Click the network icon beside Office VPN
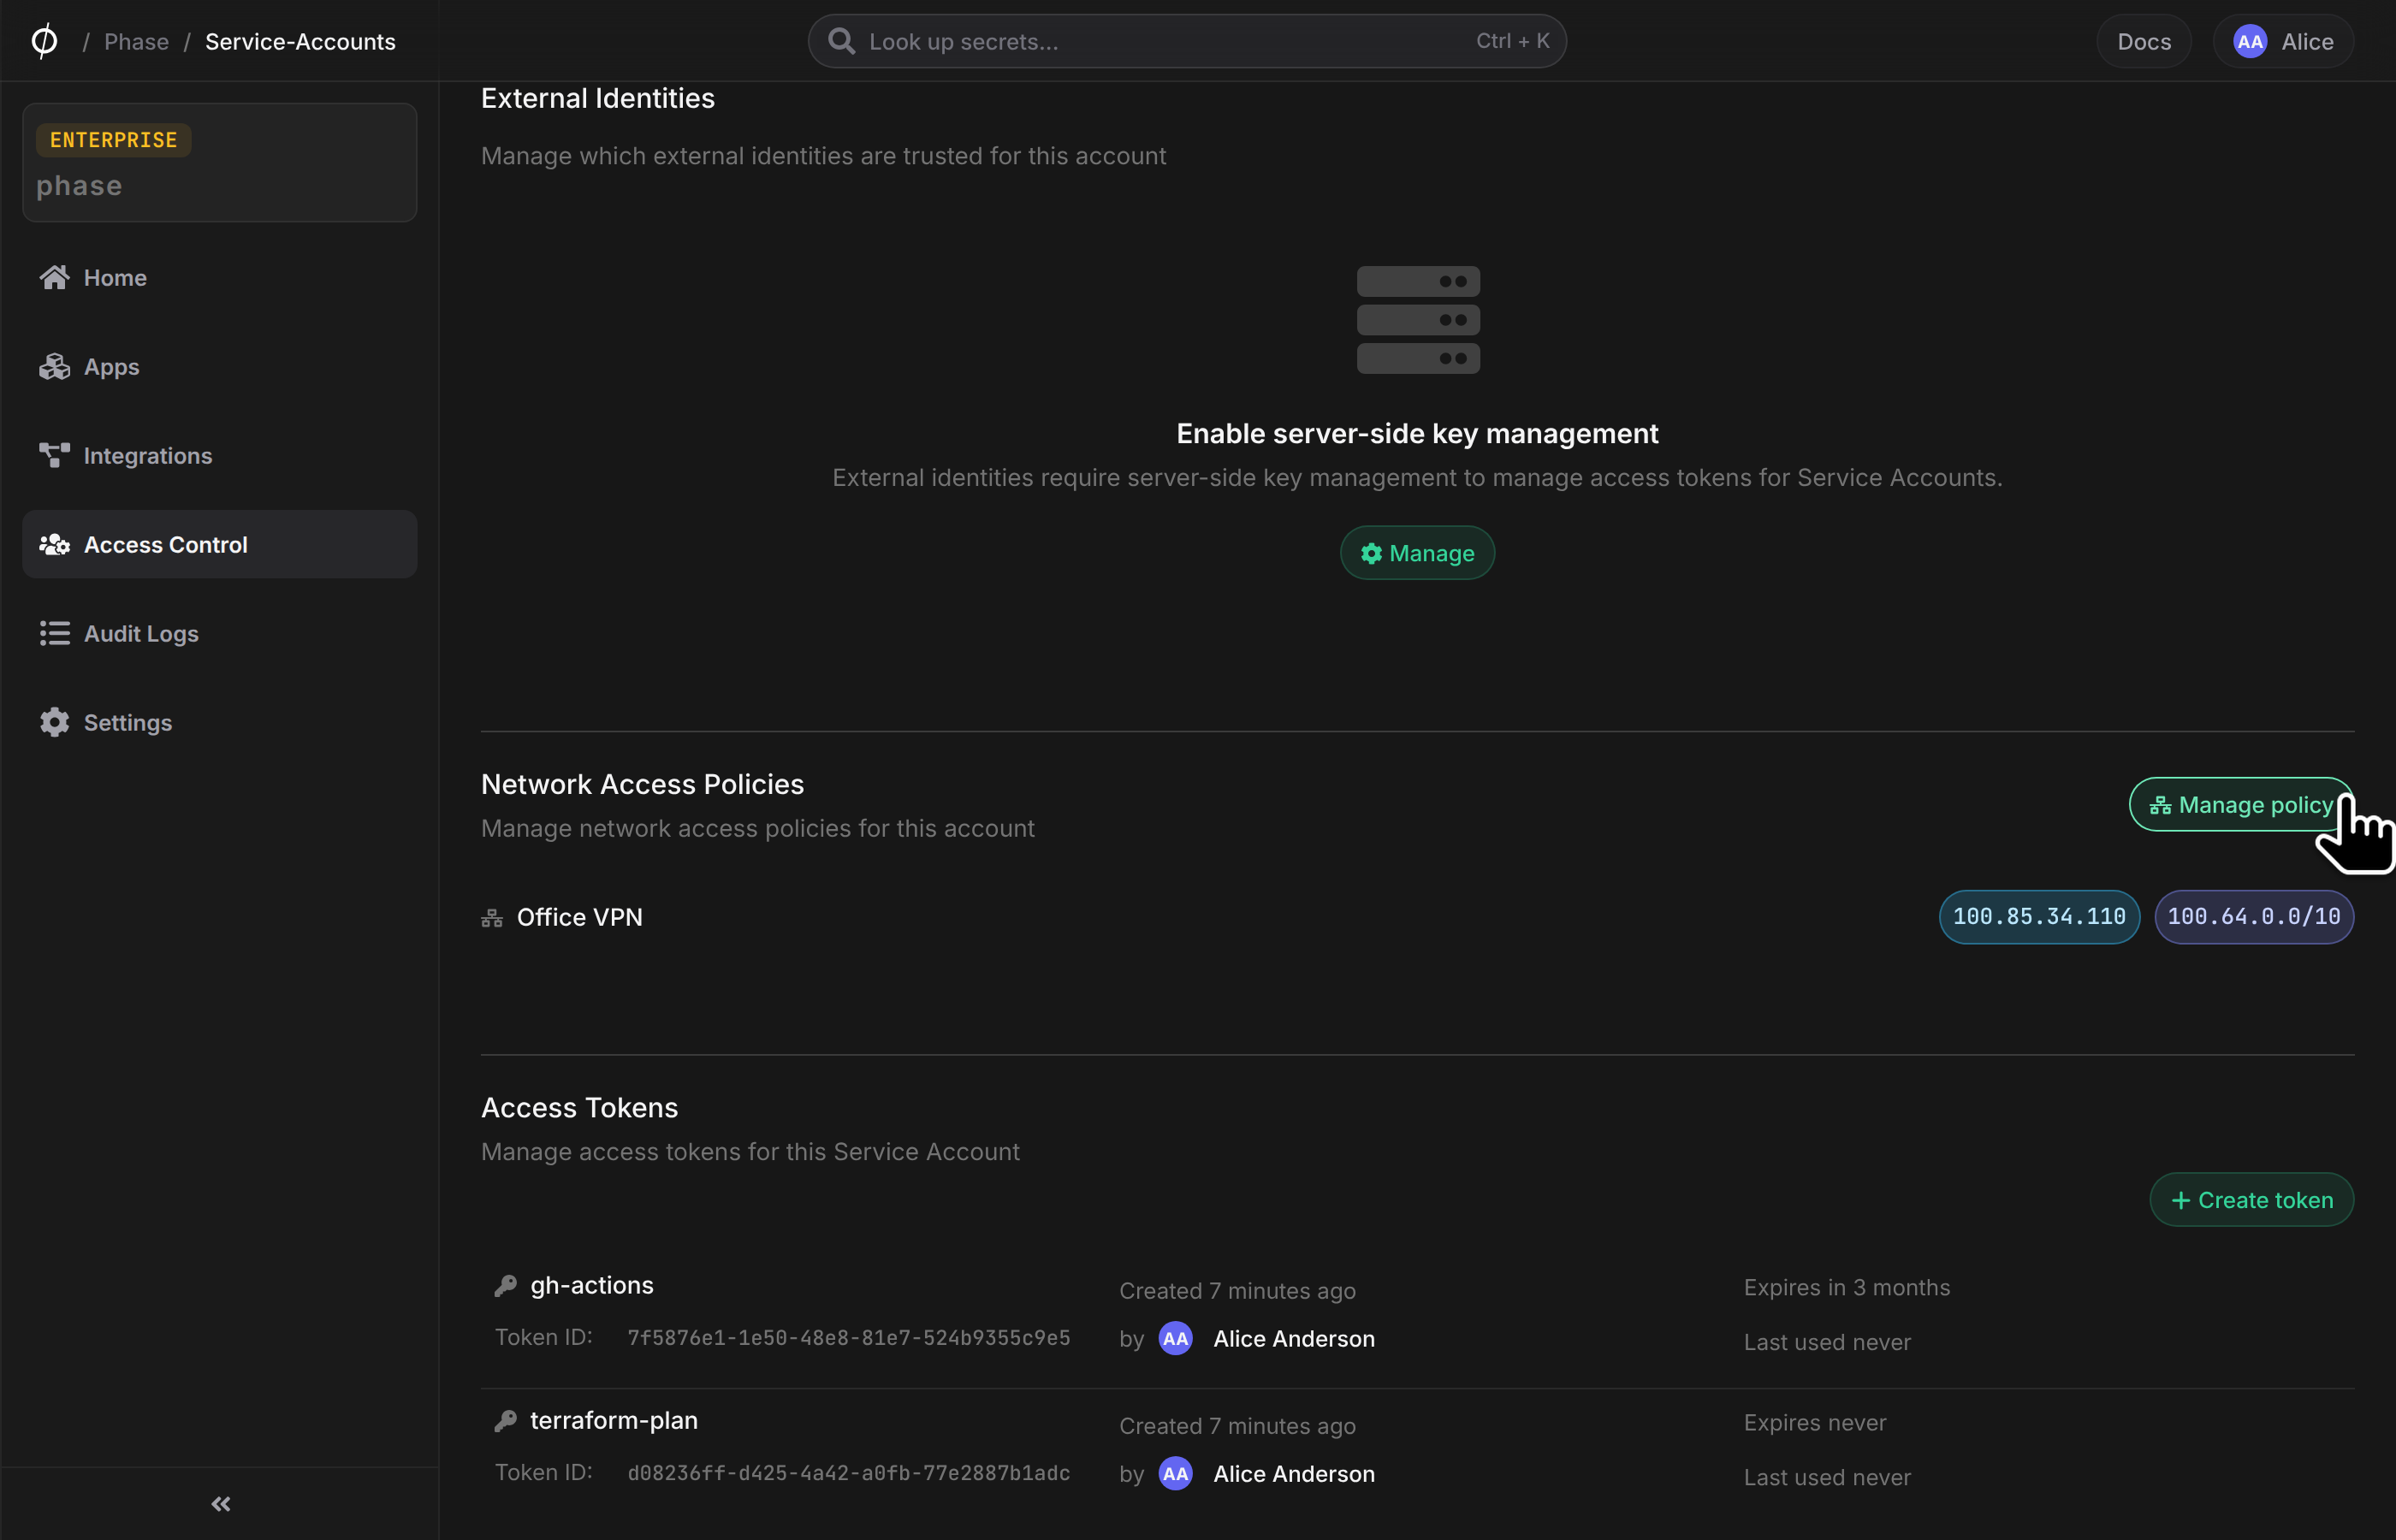This screenshot has height=1540, width=2396. pos(492,918)
